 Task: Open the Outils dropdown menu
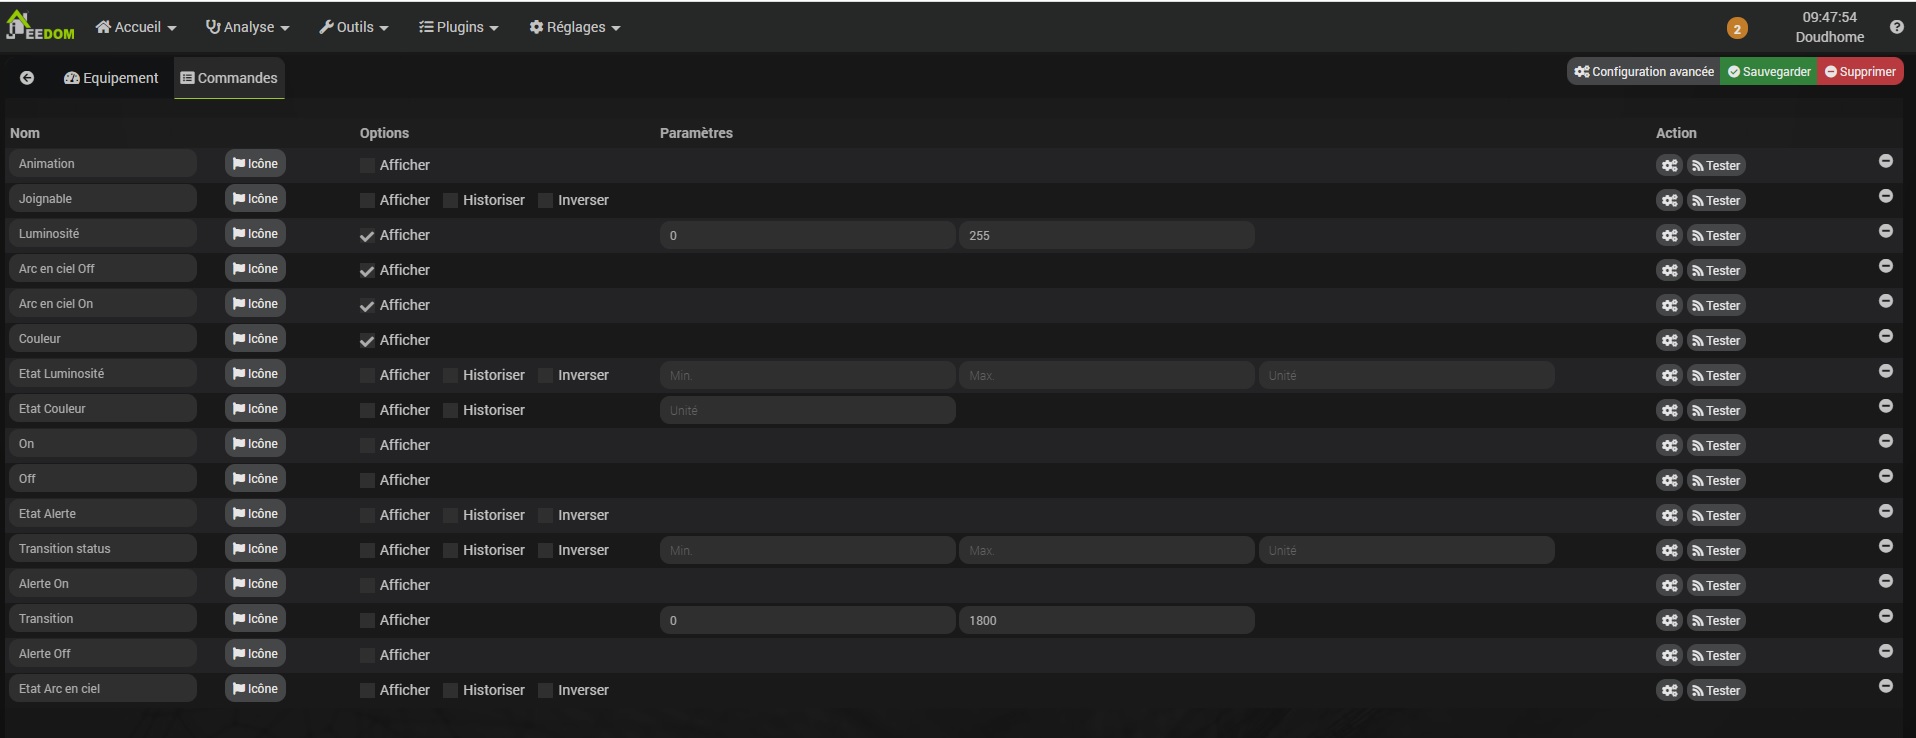(x=354, y=27)
